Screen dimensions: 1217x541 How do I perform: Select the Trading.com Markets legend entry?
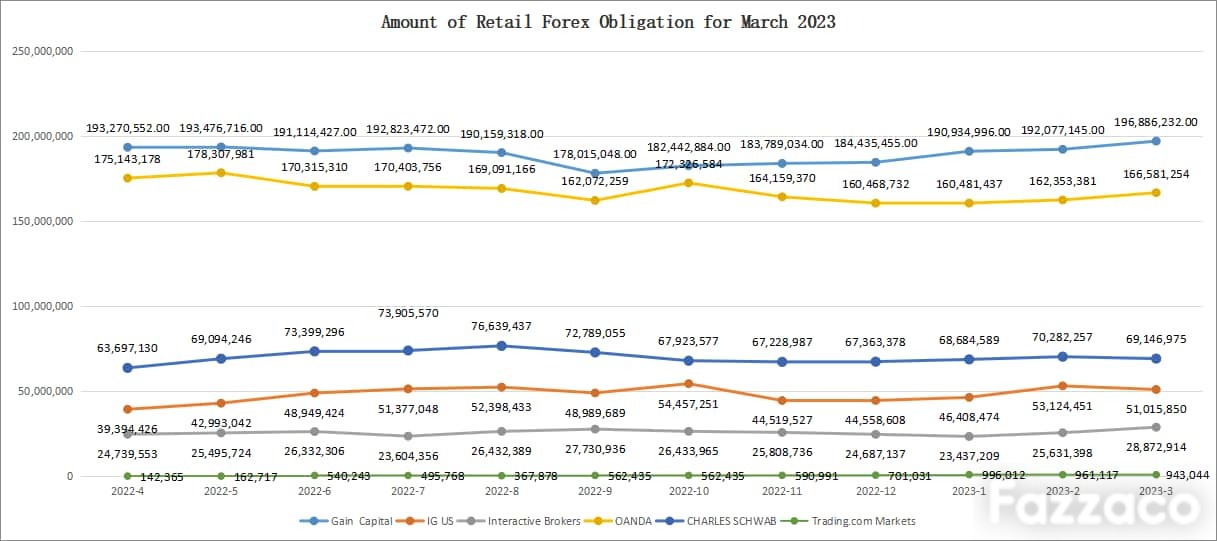[848, 521]
